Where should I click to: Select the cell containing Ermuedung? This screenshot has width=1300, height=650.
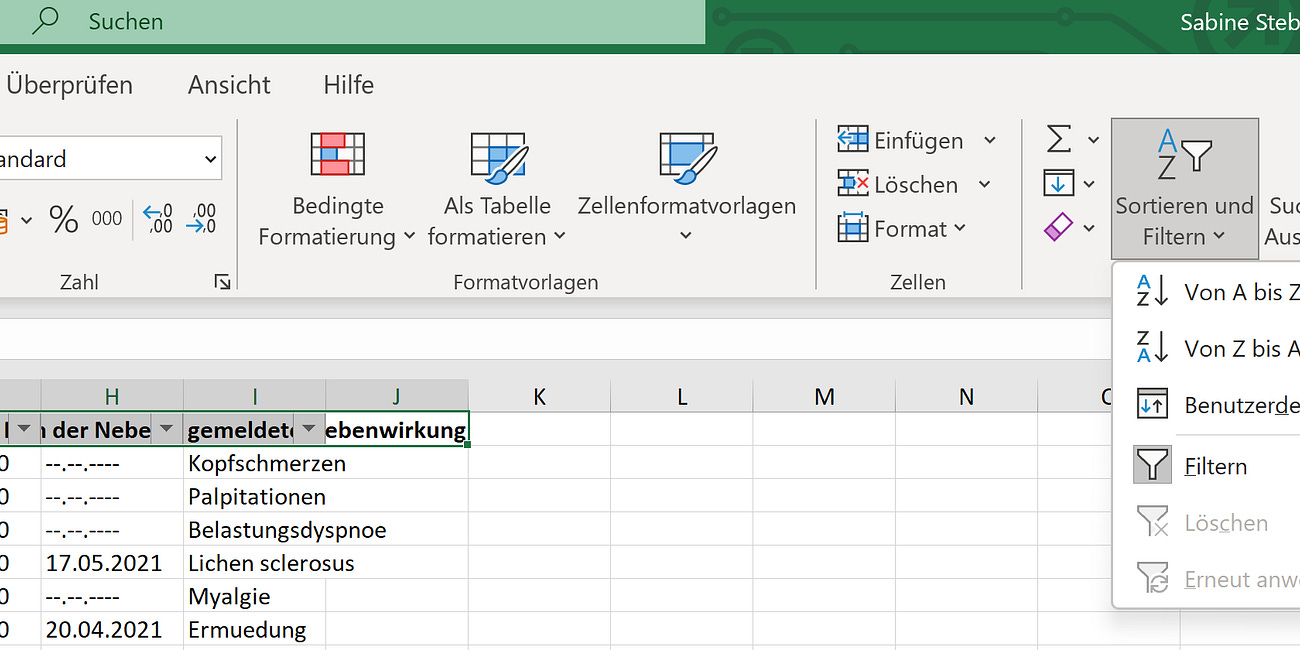(x=255, y=629)
